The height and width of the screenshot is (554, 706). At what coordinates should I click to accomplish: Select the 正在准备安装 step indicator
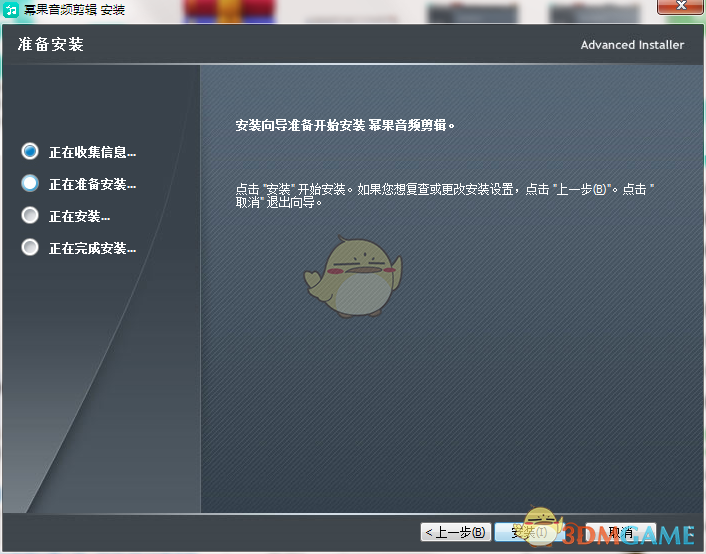point(30,183)
